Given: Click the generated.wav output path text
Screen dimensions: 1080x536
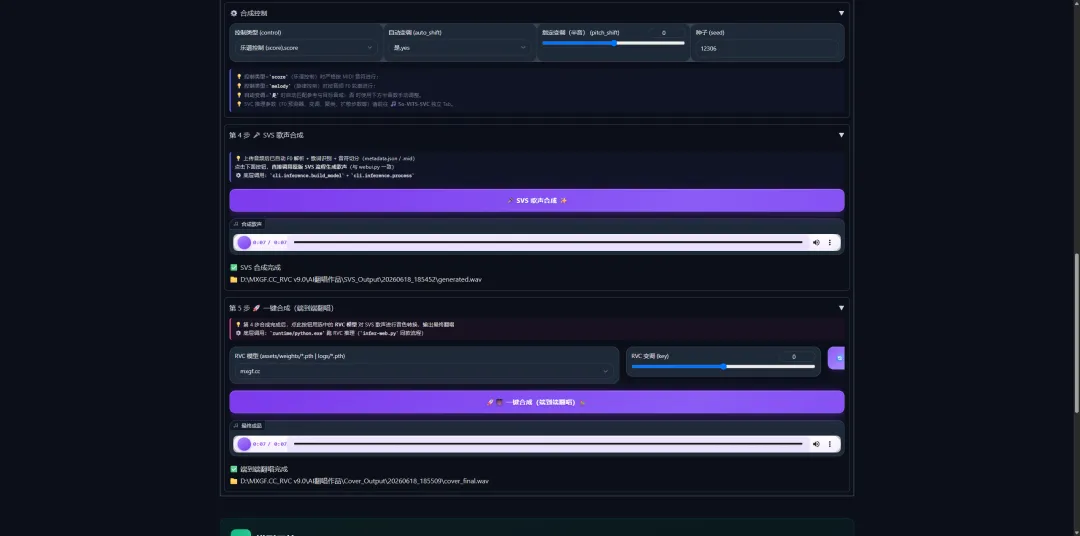Looking at the screenshot, I should coord(361,280).
